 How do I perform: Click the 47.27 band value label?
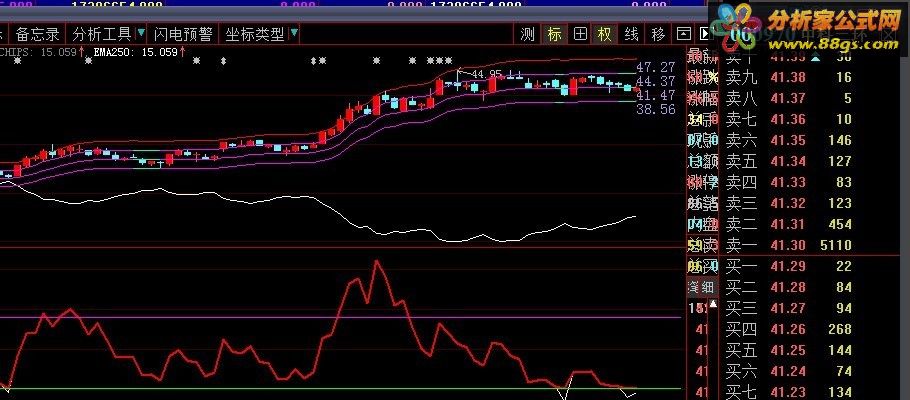(656, 67)
